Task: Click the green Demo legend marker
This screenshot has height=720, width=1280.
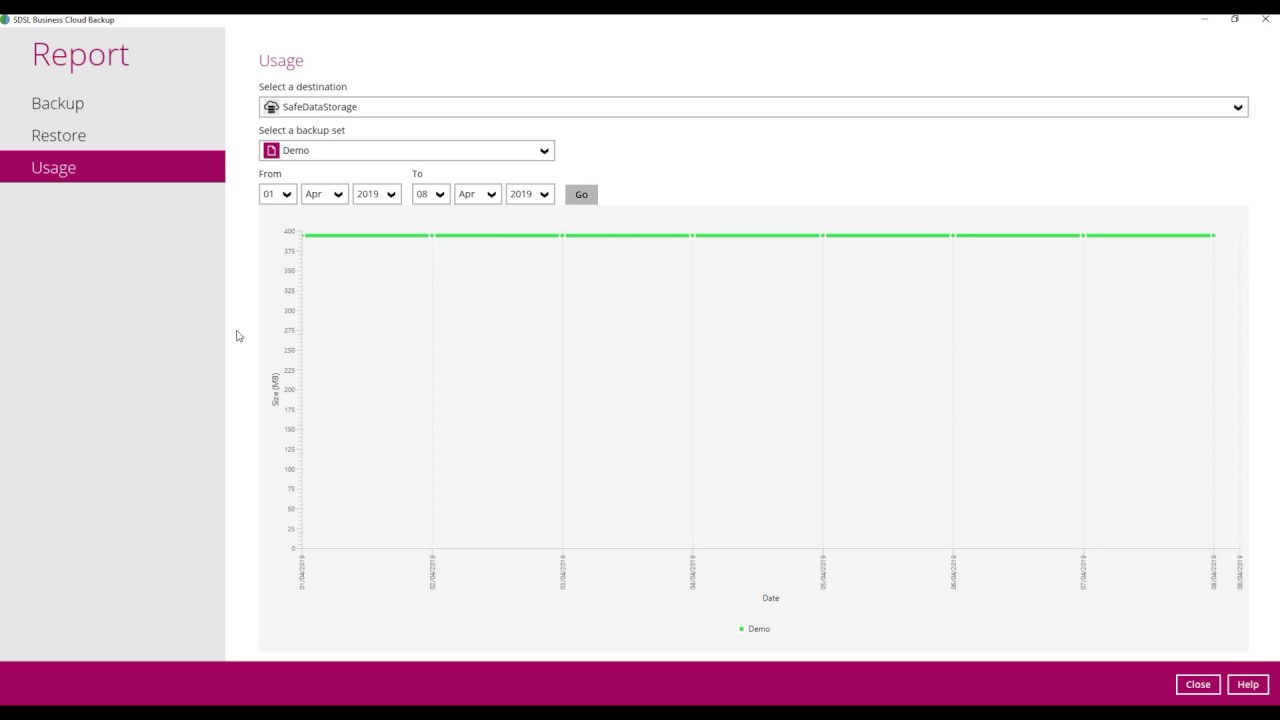Action: [741, 629]
